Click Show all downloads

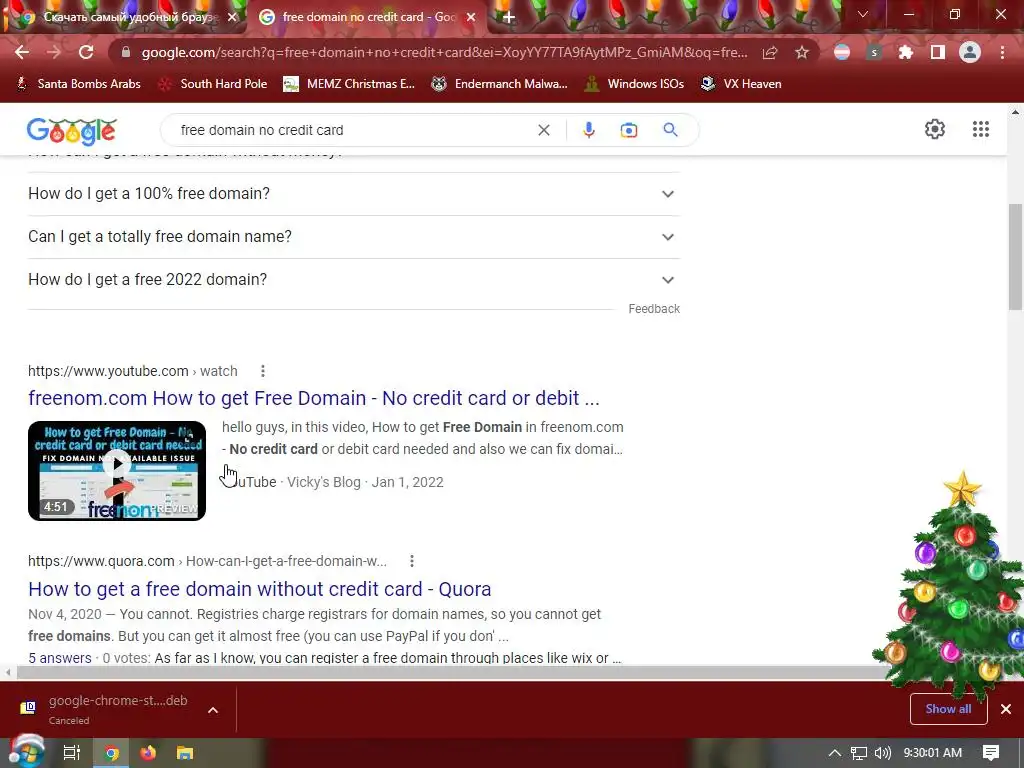pos(948,709)
